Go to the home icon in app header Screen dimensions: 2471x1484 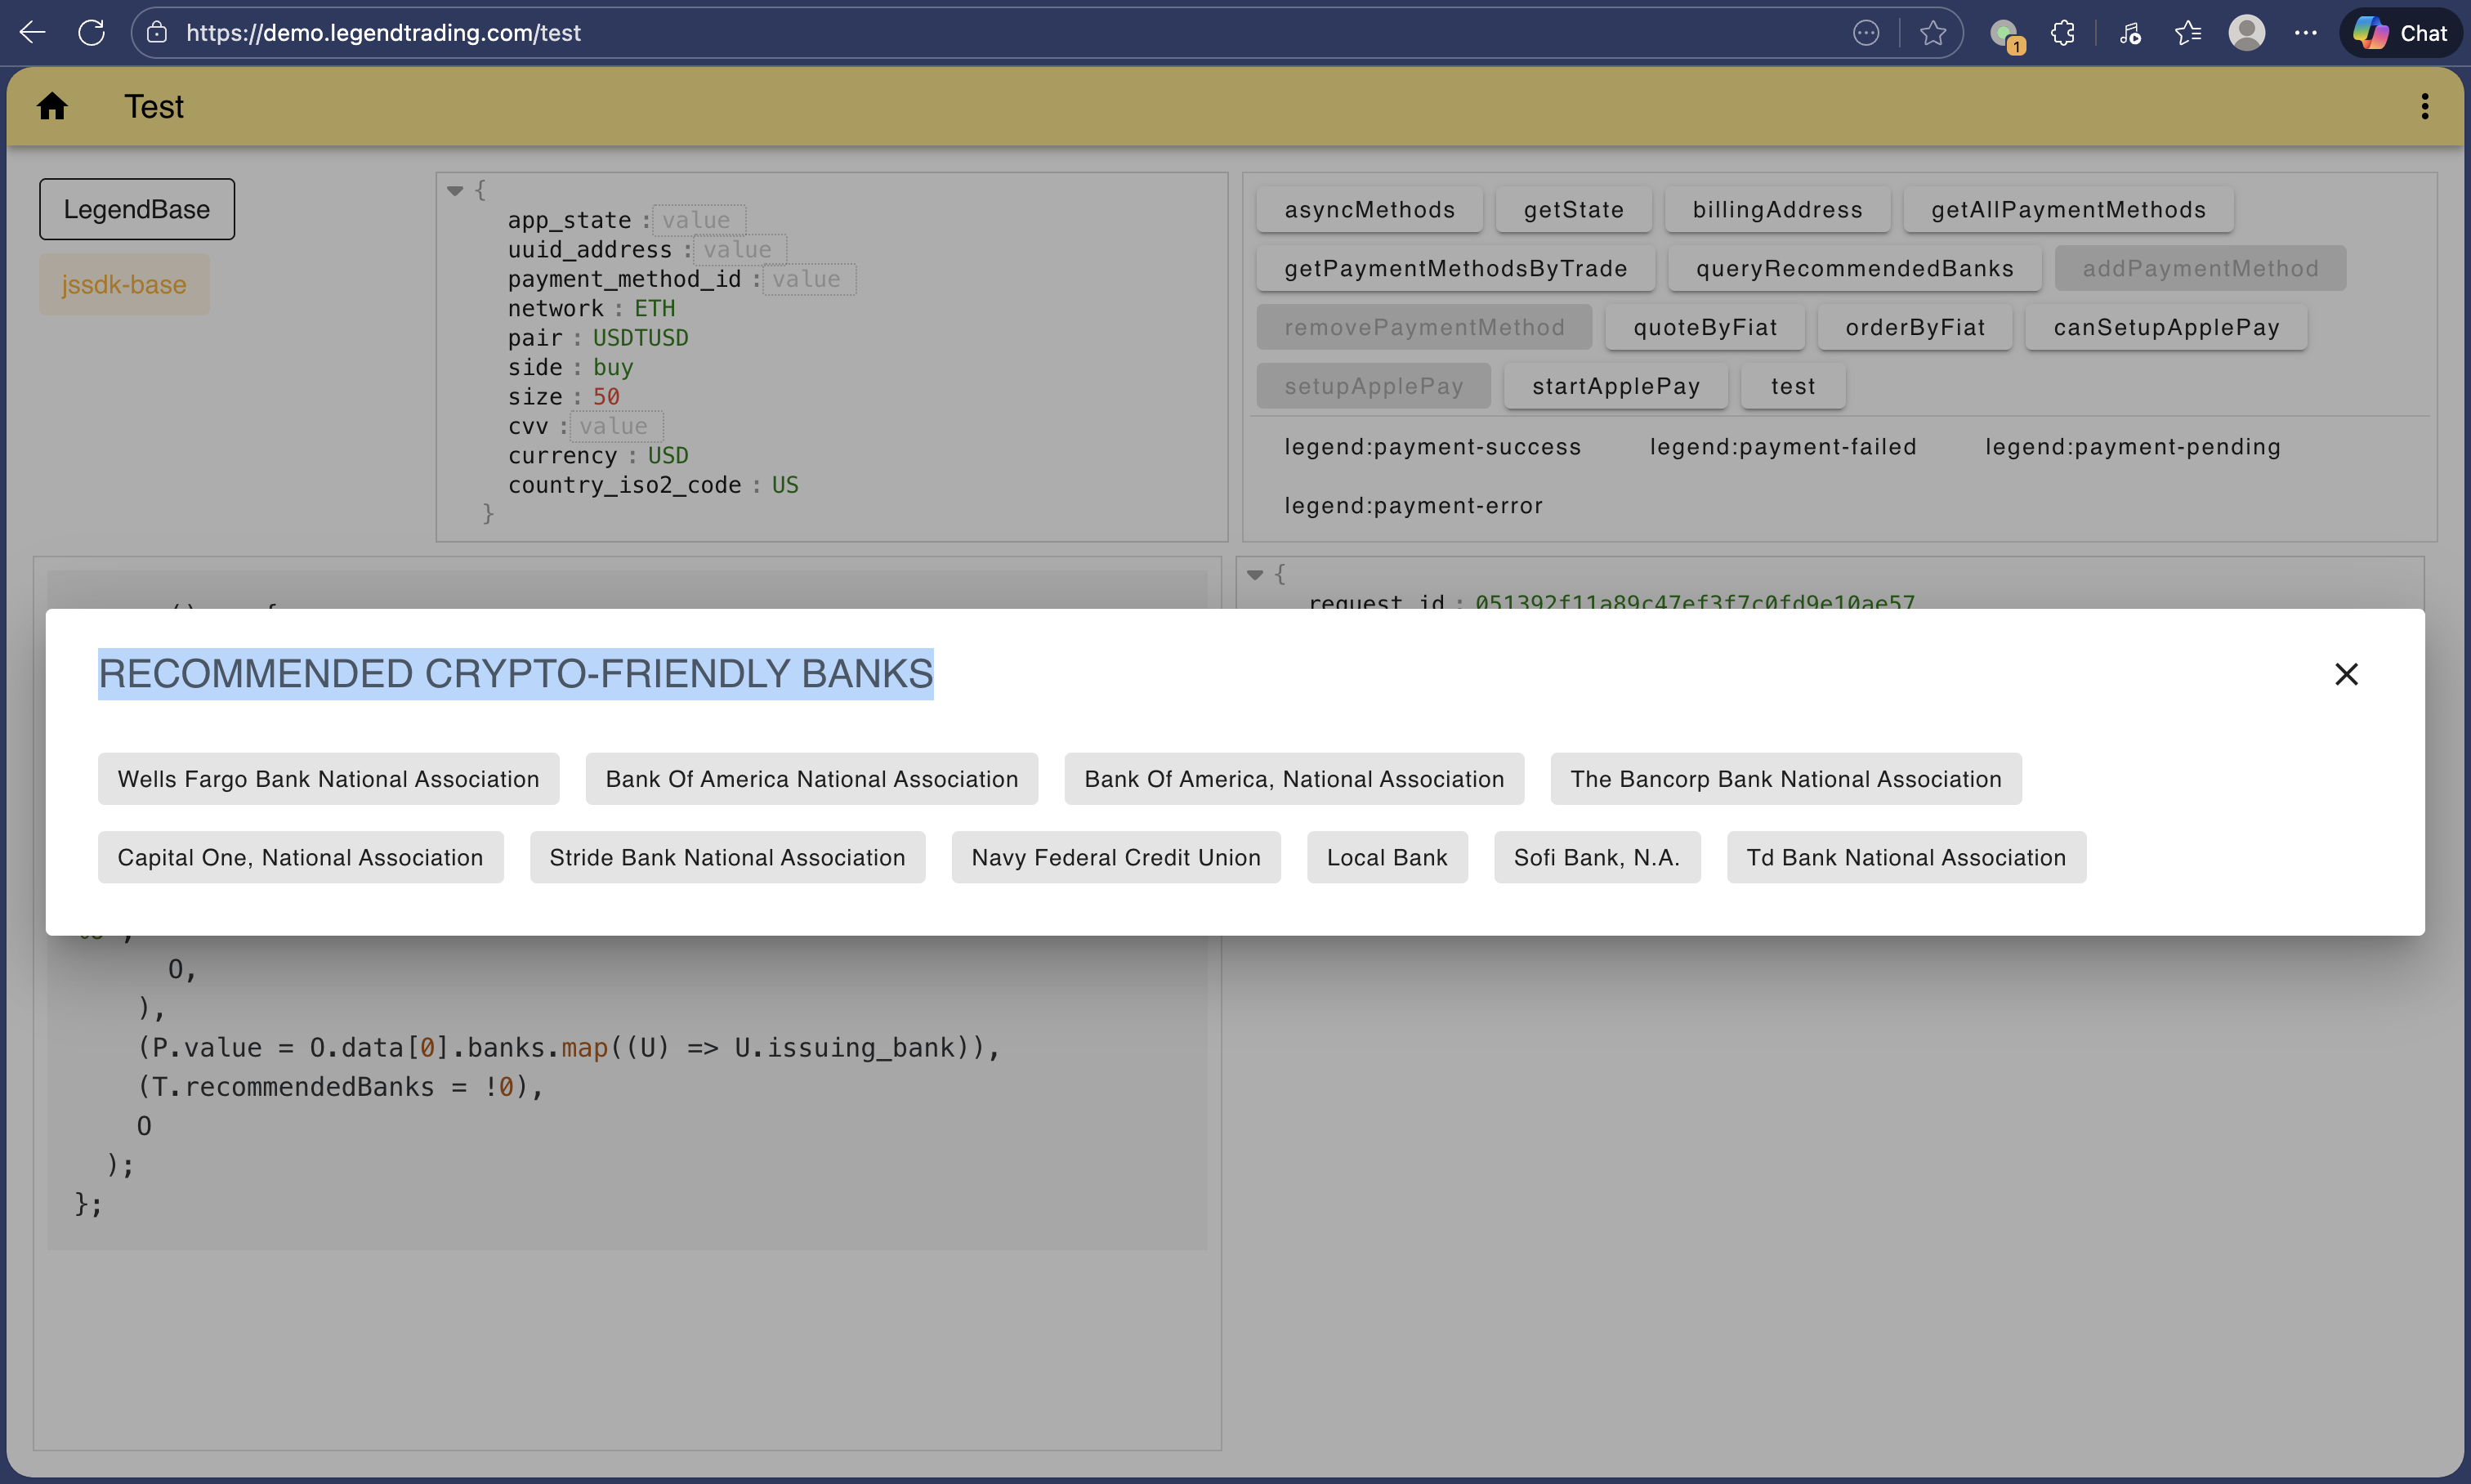tap(52, 106)
